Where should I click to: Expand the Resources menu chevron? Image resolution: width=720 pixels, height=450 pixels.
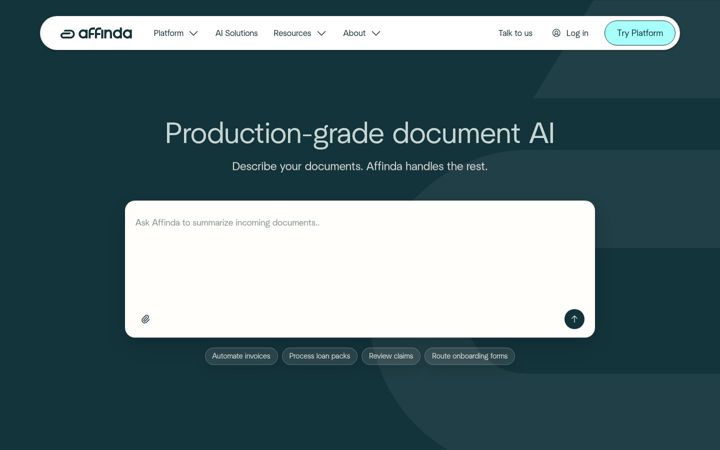[x=321, y=34]
